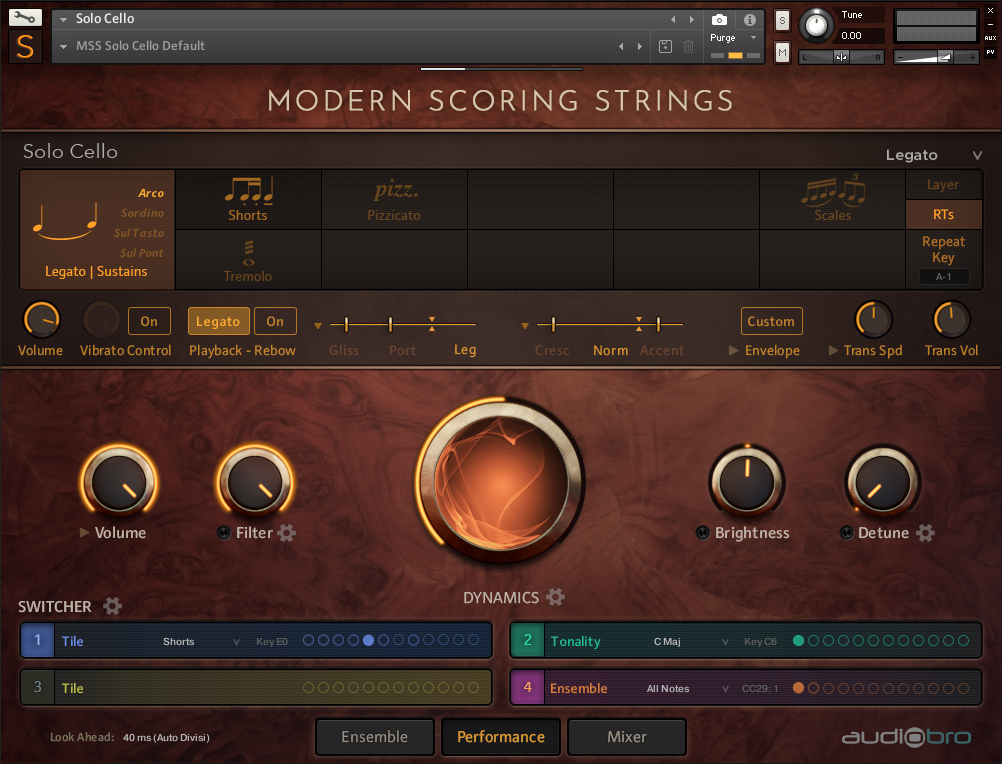
Task: Expand the Cresc Norm Accent slider arrow
Action: tap(525, 326)
